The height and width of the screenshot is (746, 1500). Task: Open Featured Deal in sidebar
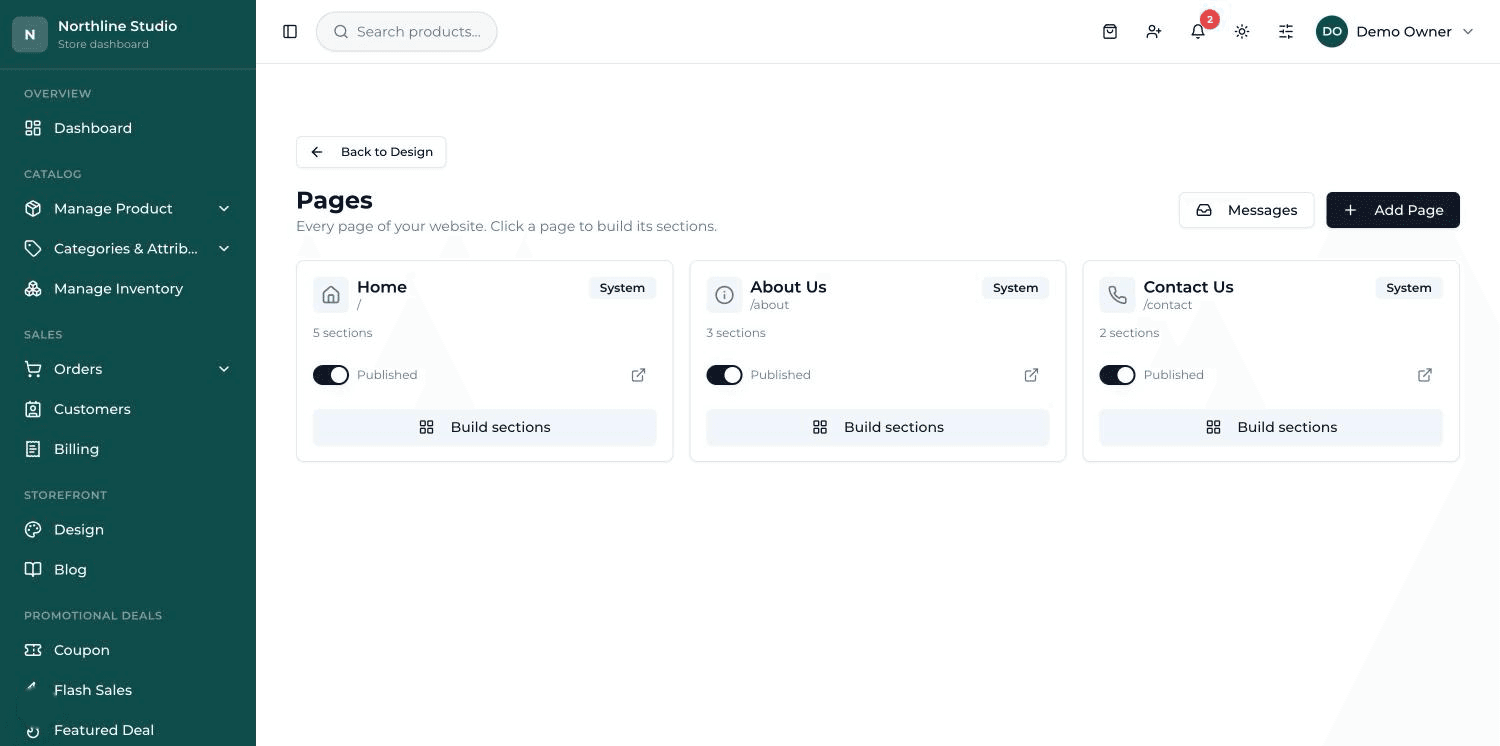click(x=128, y=730)
